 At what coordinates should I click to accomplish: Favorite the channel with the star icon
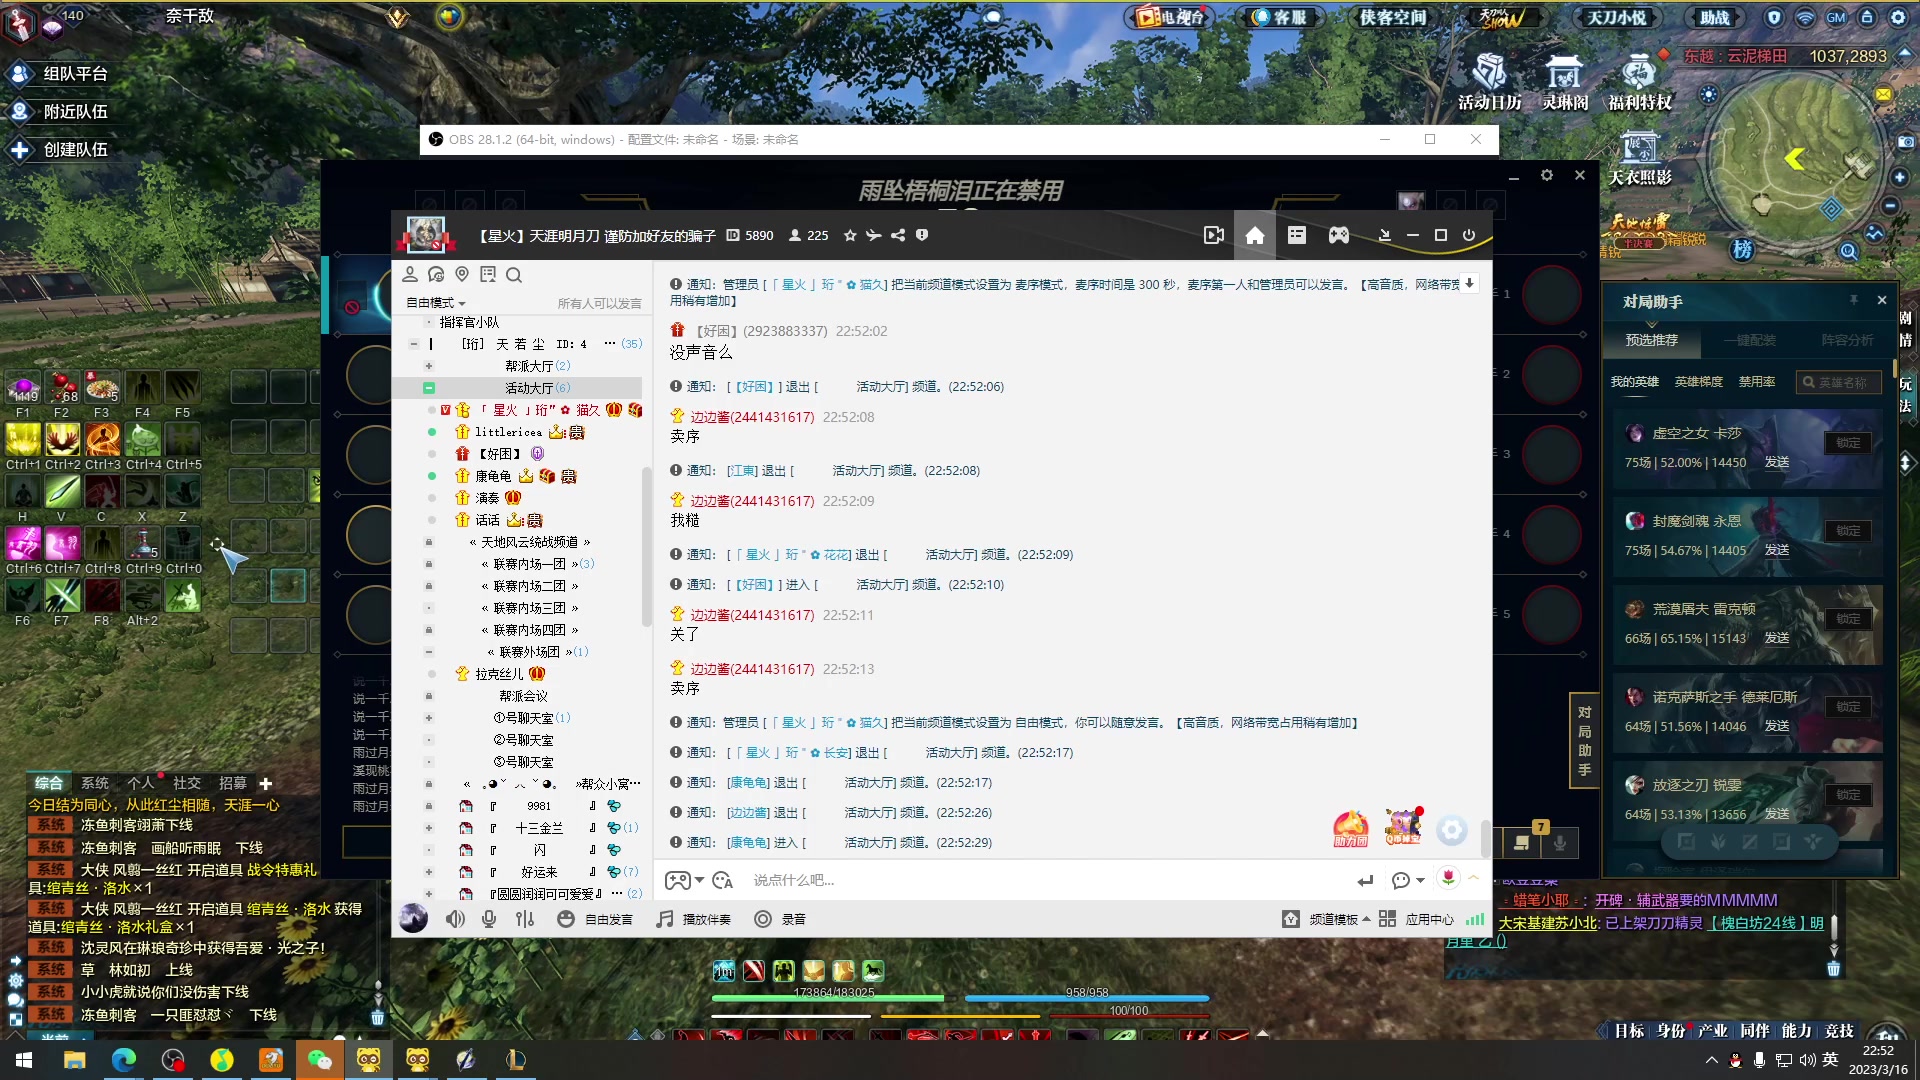[x=850, y=236]
